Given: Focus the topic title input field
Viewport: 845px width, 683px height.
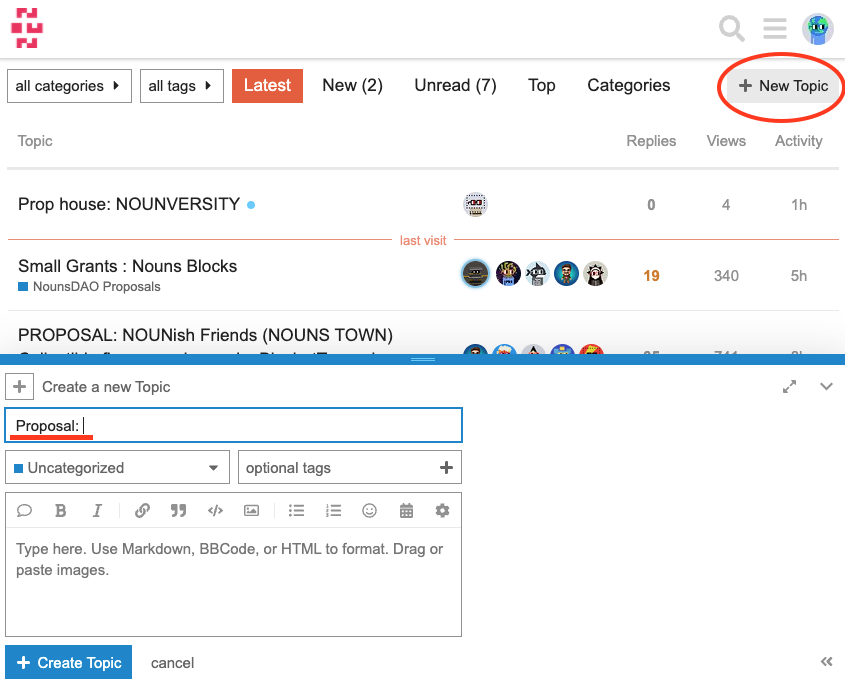Looking at the screenshot, I should click(x=233, y=425).
